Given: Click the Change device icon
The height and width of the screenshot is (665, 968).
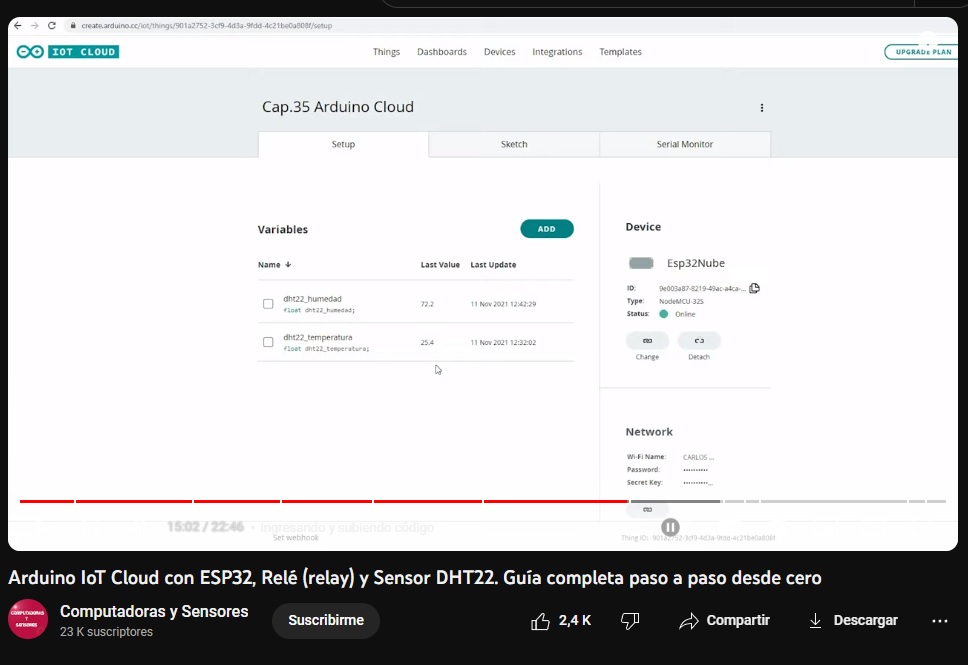Looking at the screenshot, I should tap(647, 340).
